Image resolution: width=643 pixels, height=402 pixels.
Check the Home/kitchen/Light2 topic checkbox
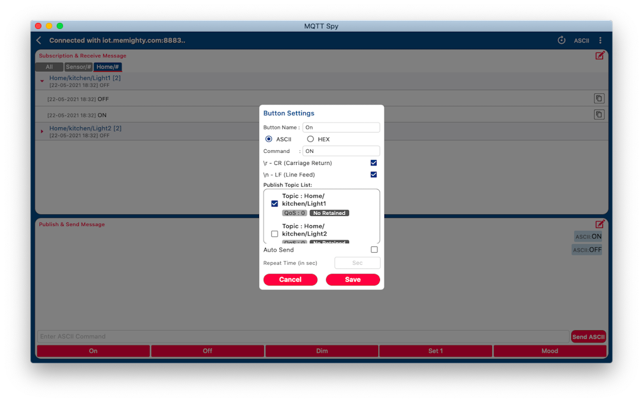point(274,234)
